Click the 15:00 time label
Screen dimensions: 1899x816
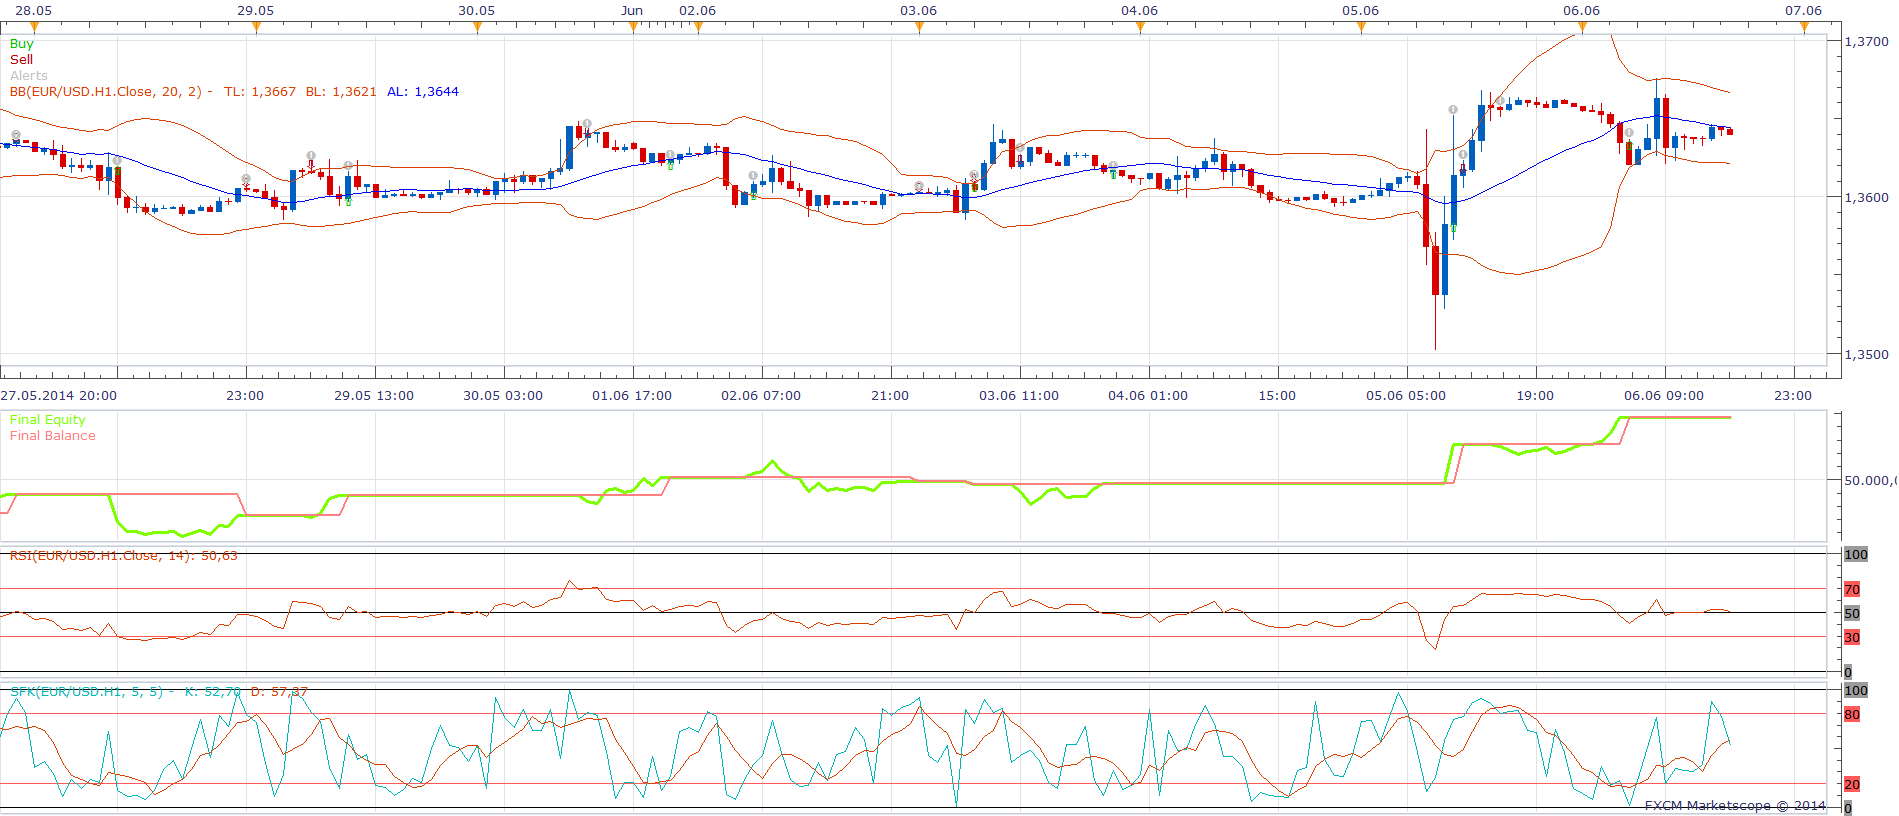tap(1277, 395)
